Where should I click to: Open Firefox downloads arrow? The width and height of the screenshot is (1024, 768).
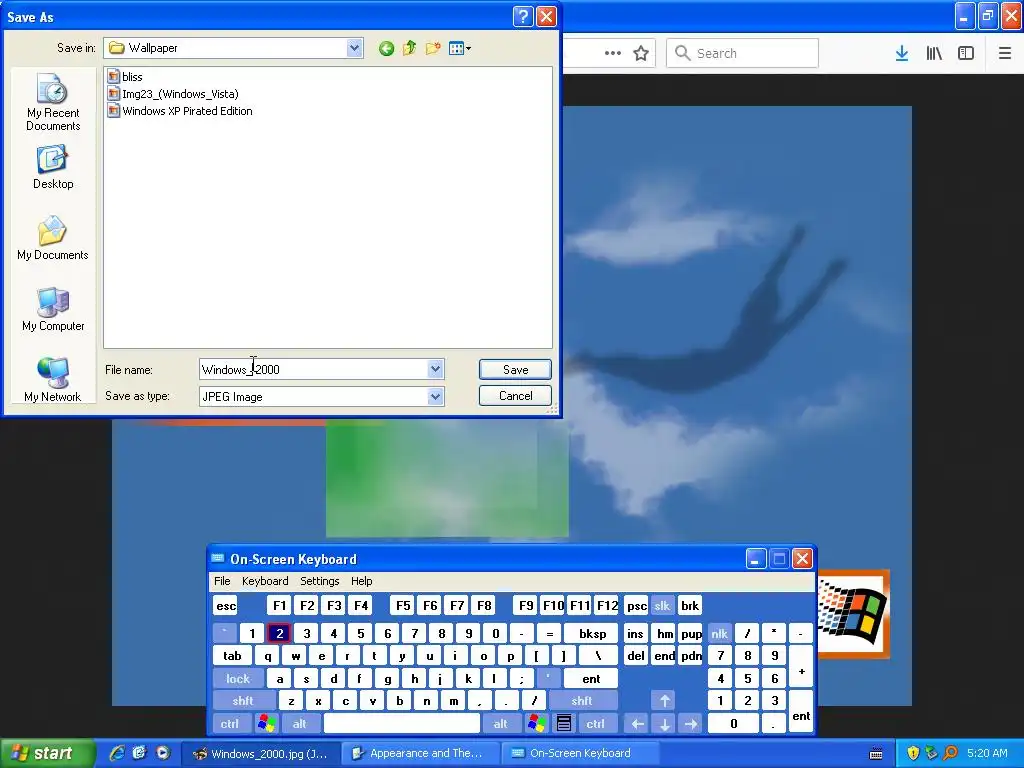(x=902, y=54)
